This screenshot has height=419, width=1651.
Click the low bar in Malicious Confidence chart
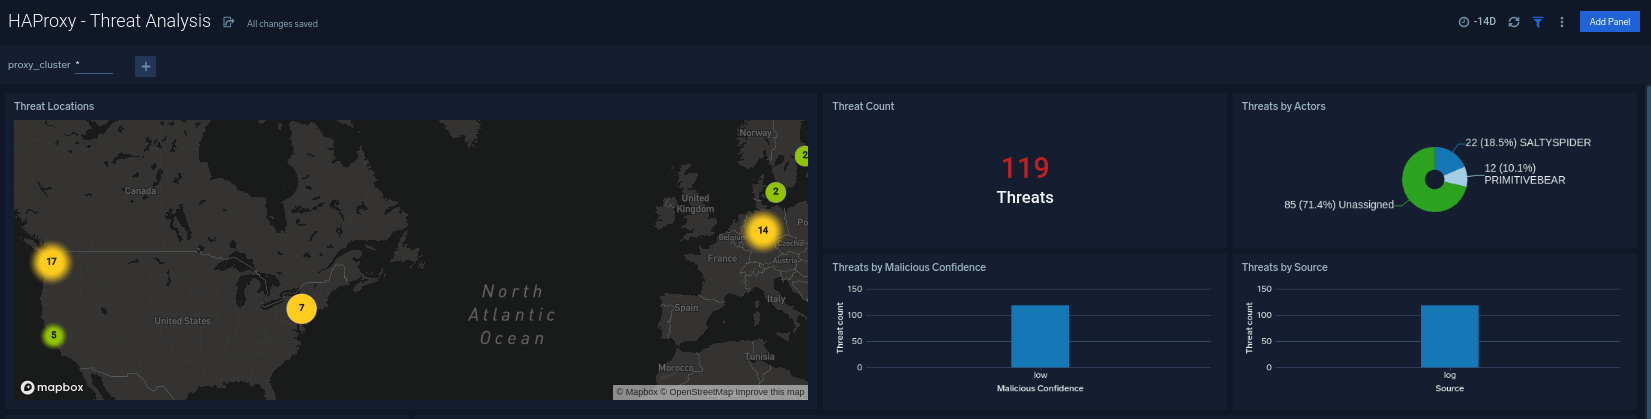coord(1039,336)
